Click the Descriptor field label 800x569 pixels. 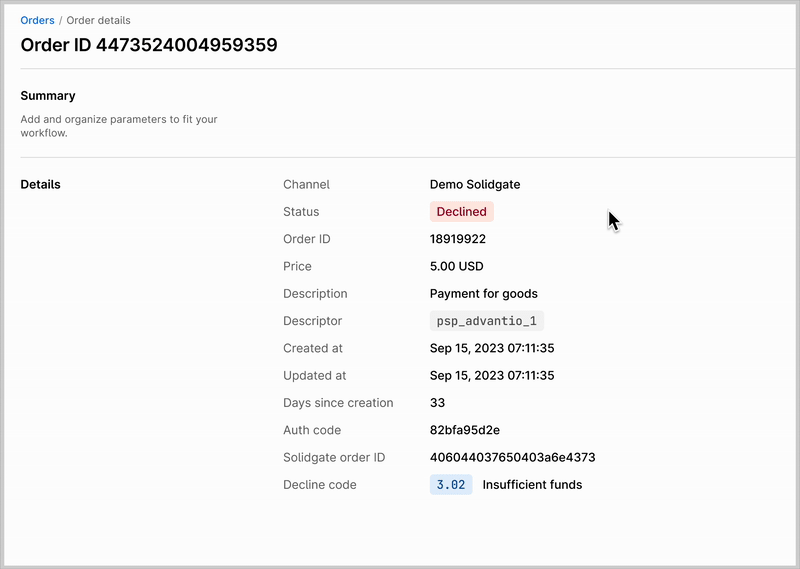pyautogui.click(x=312, y=321)
